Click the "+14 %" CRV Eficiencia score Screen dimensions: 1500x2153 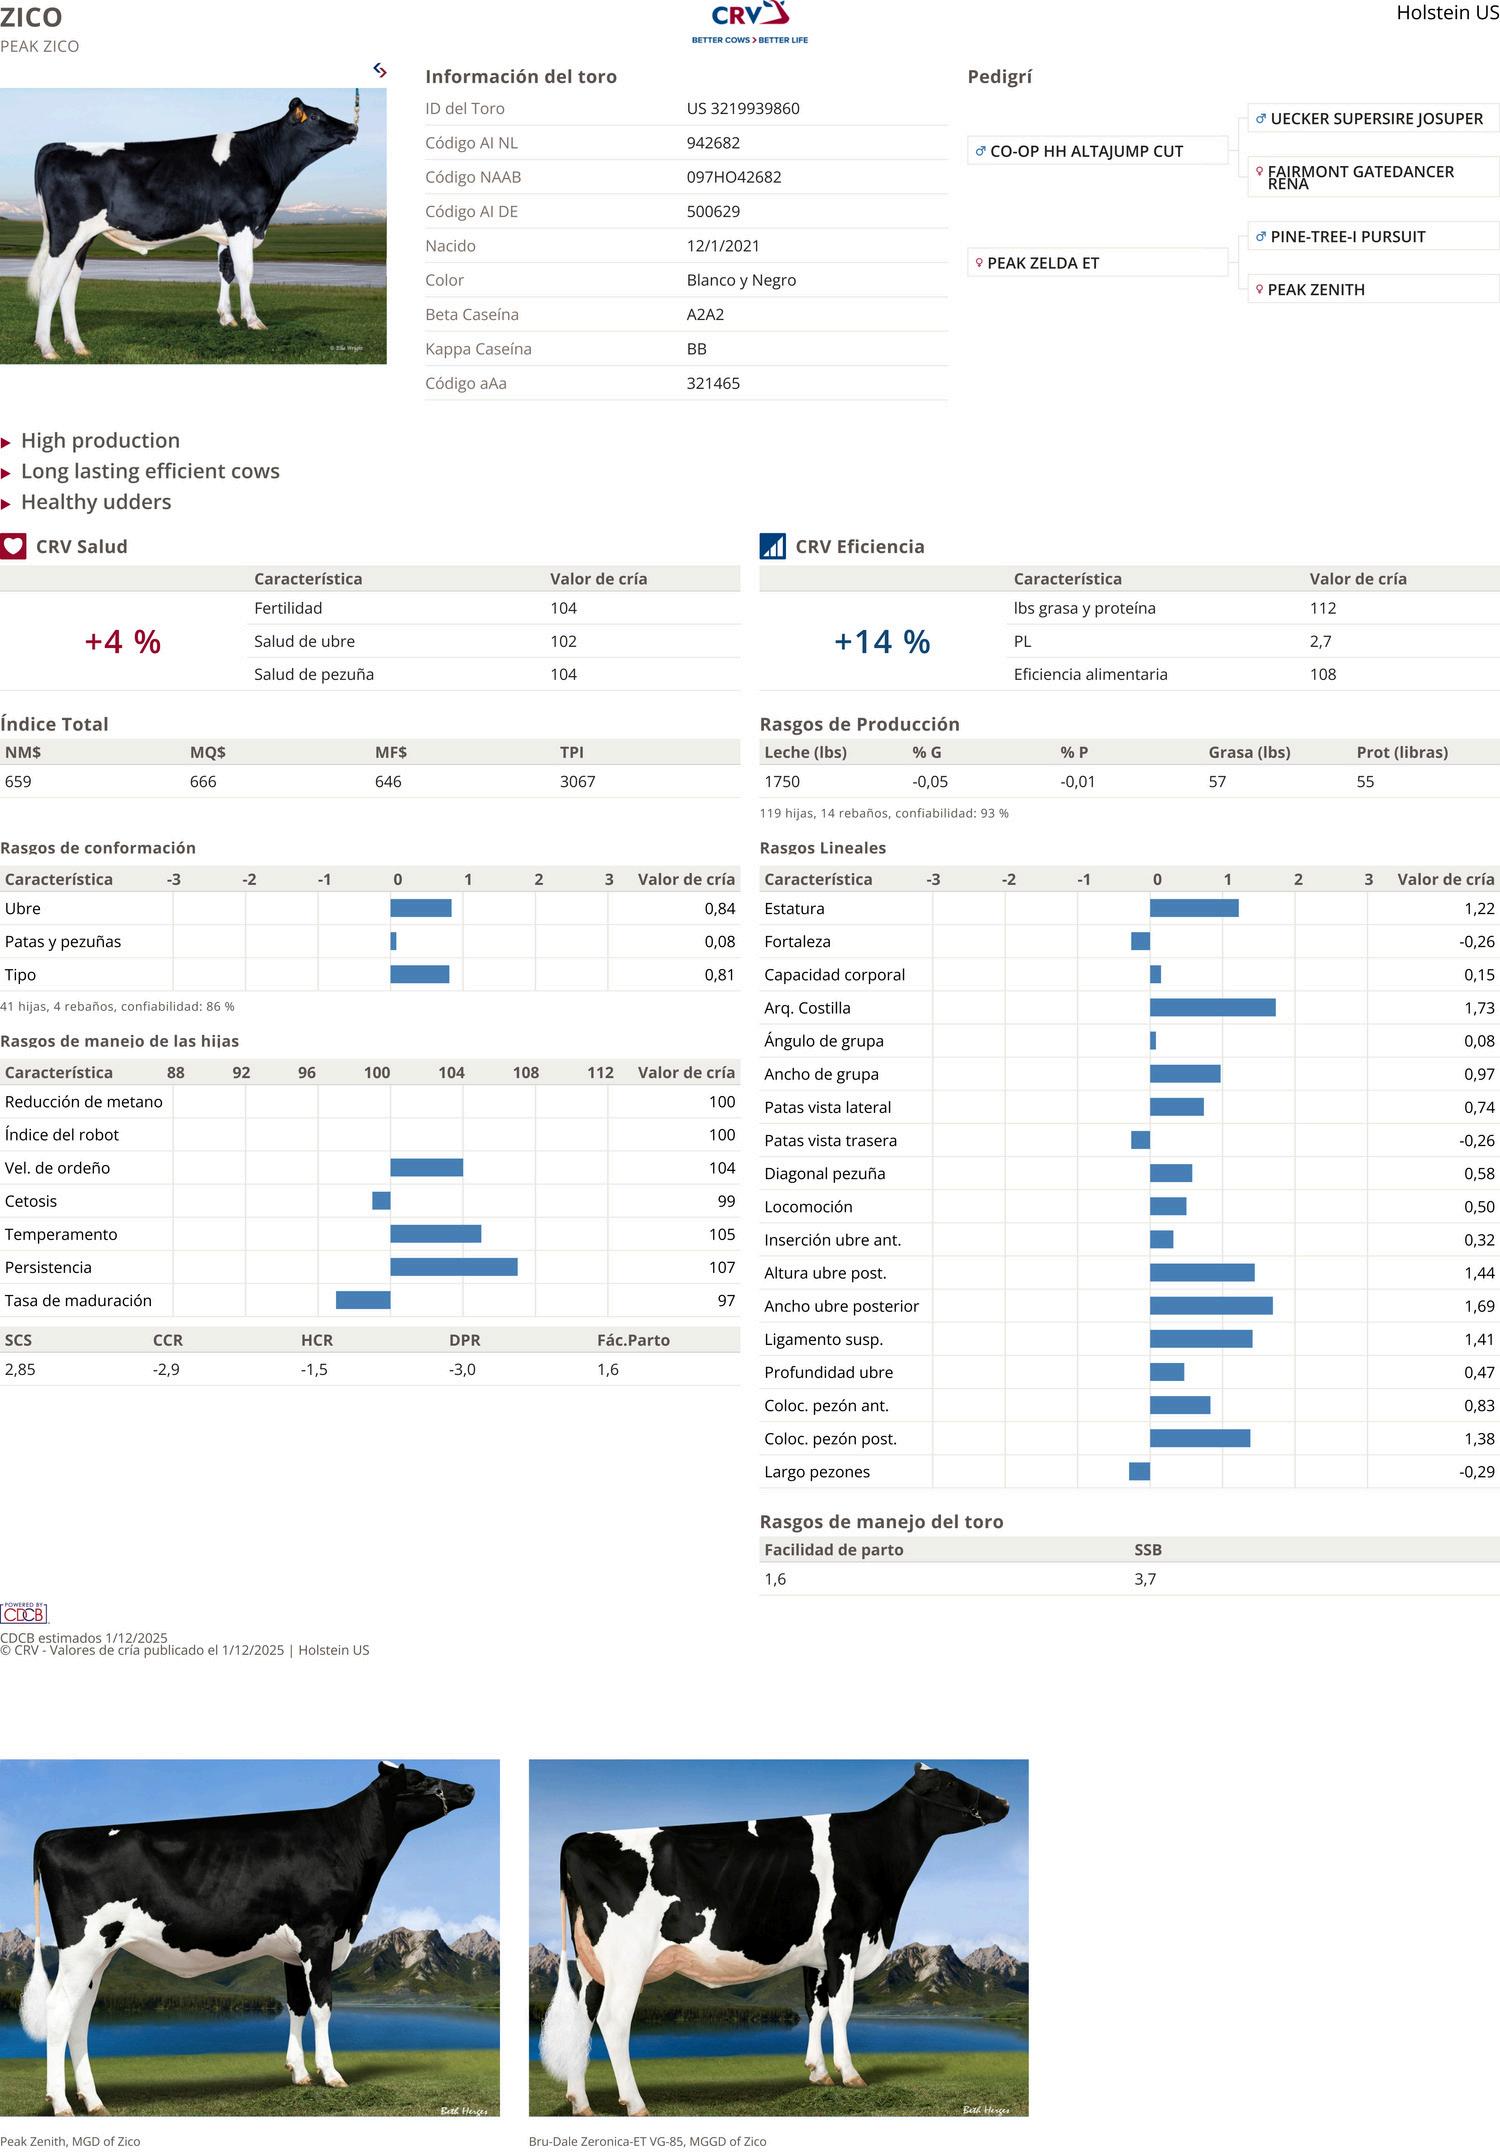[x=882, y=642]
